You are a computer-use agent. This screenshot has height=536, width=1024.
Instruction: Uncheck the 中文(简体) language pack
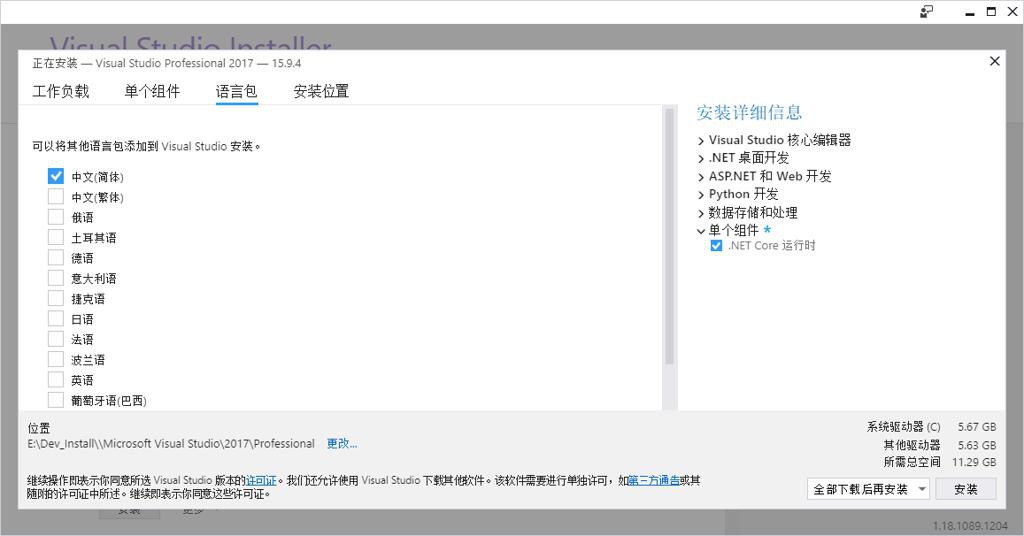click(56, 176)
